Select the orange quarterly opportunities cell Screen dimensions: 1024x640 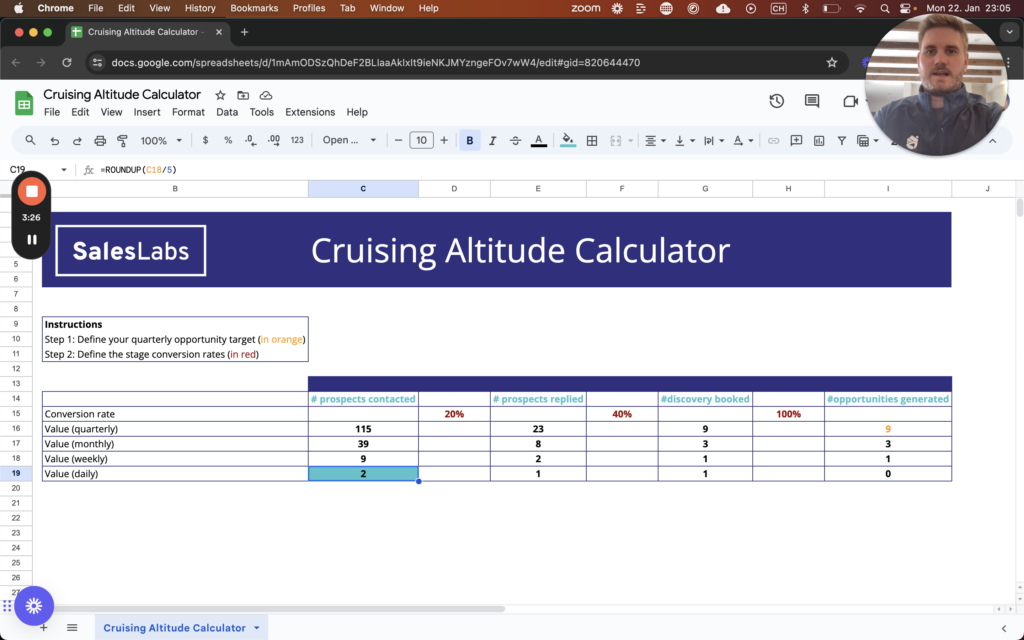tap(887, 429)
